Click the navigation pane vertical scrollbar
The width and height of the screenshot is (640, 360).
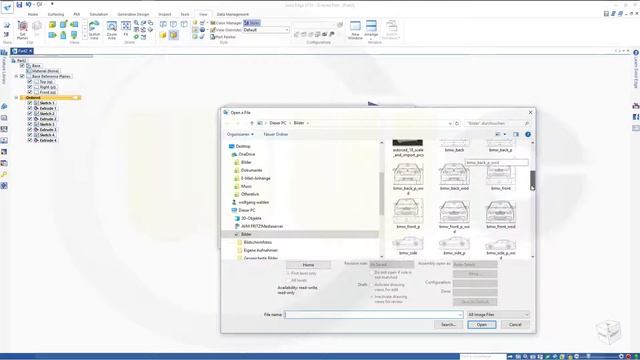[x=381, y=193]
